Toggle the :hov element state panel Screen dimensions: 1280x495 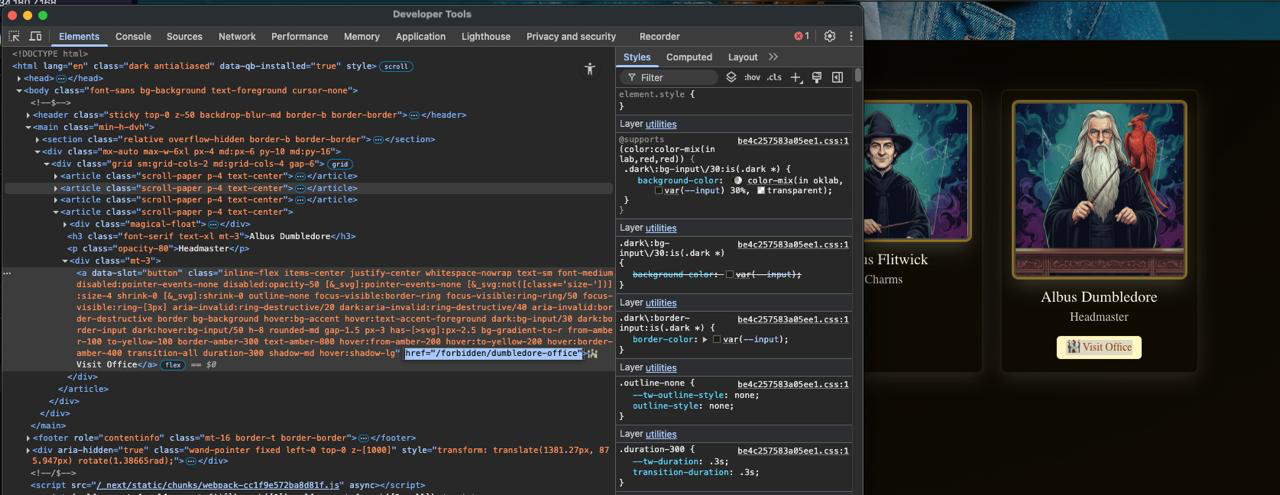(751, 77)
